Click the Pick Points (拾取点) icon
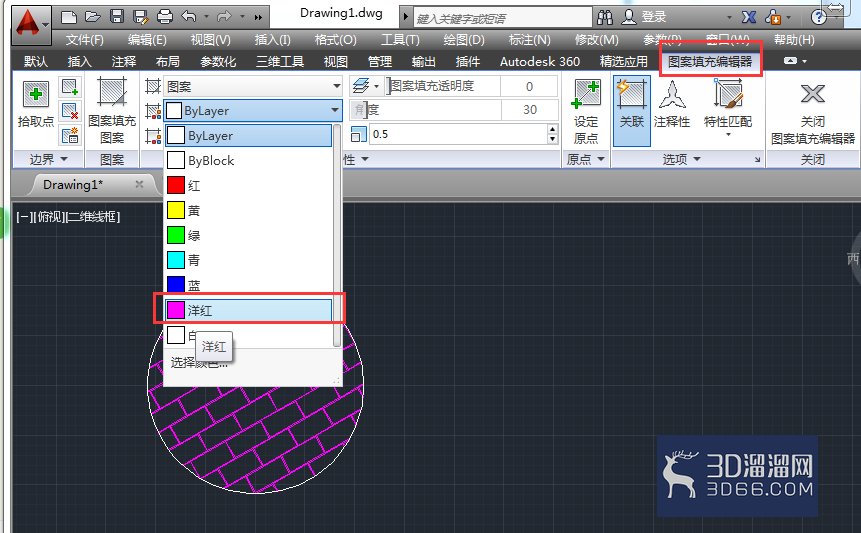 tap(36, 94)
